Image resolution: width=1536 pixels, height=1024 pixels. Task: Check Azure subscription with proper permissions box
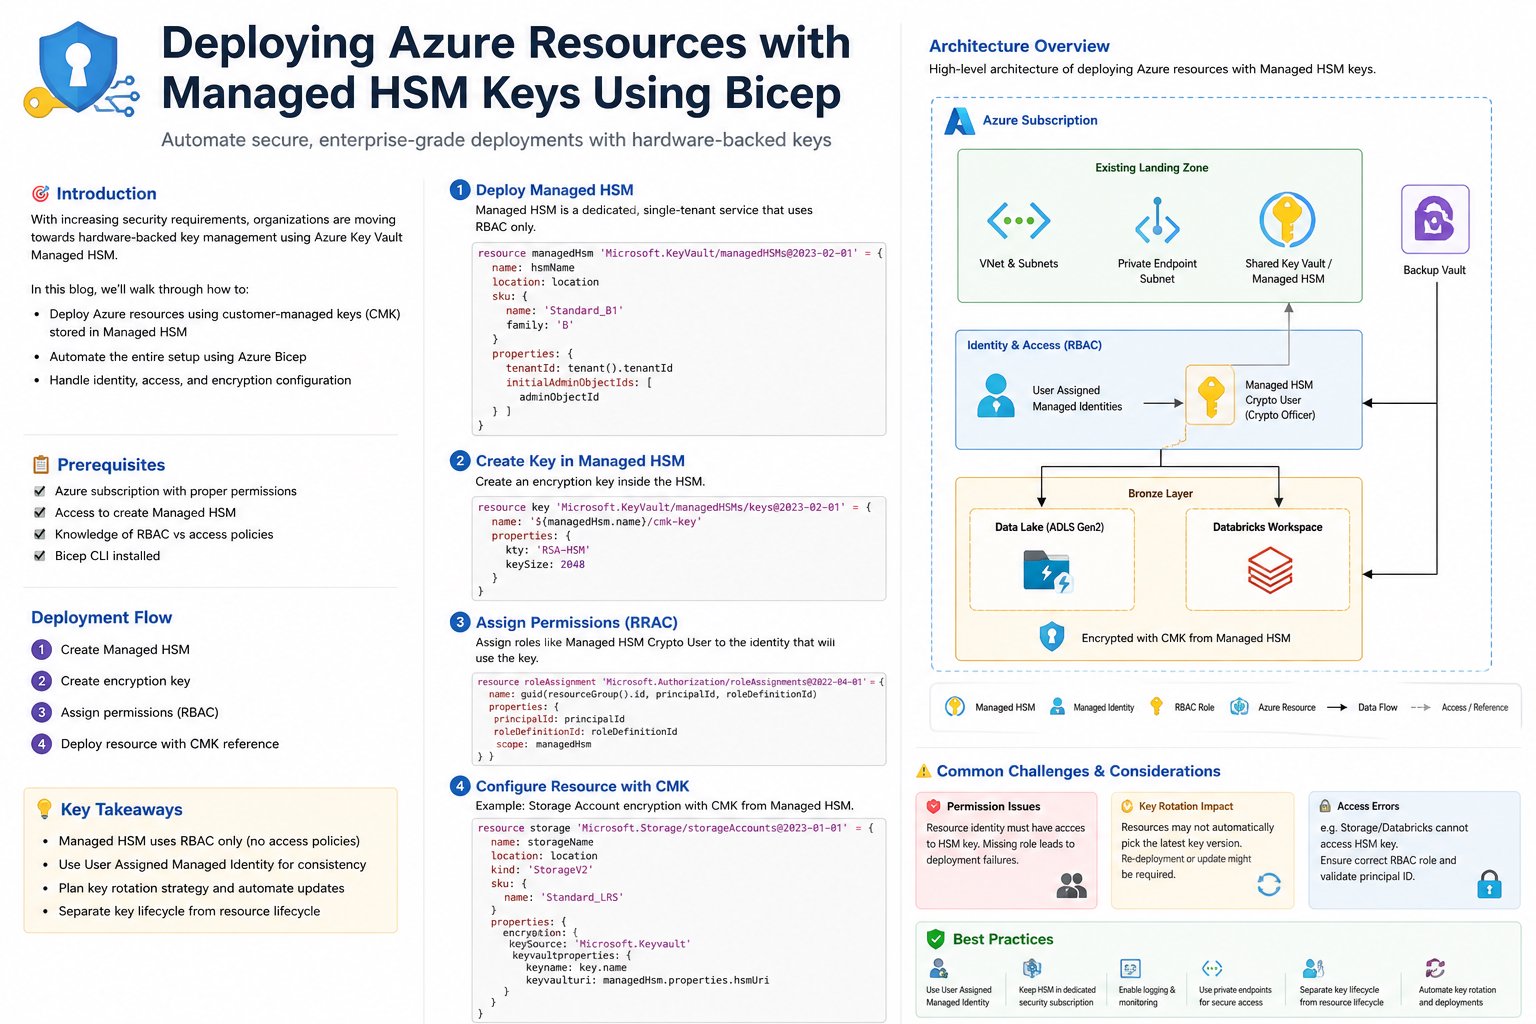coord(40,491)
